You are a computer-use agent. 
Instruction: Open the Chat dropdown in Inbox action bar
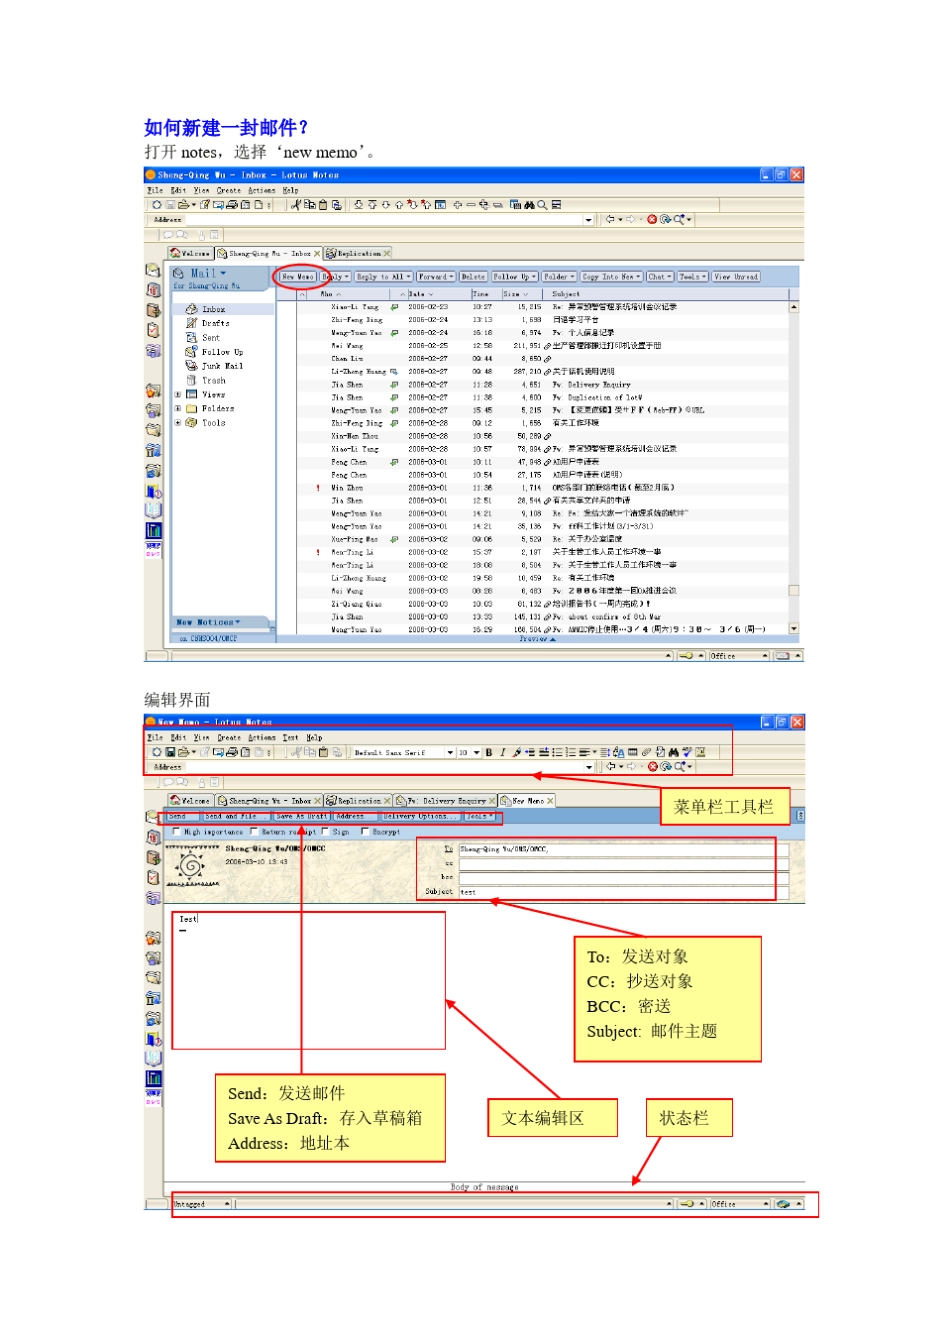click(x=659, y=277)
